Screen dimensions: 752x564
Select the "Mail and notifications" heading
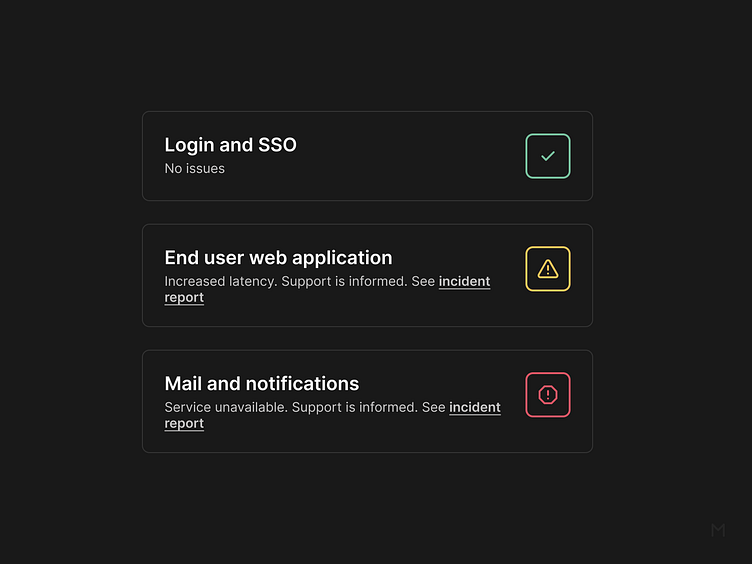[x=261, y=384]
